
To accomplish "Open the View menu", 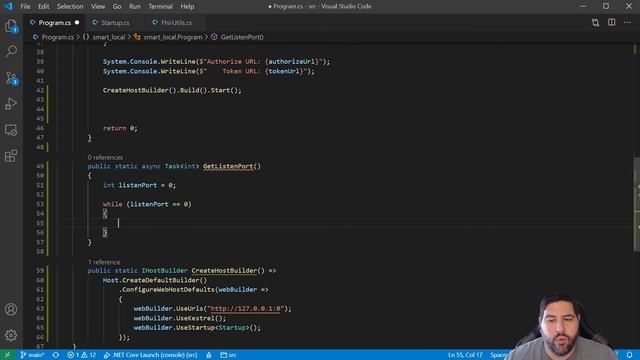I will [98, 6].
